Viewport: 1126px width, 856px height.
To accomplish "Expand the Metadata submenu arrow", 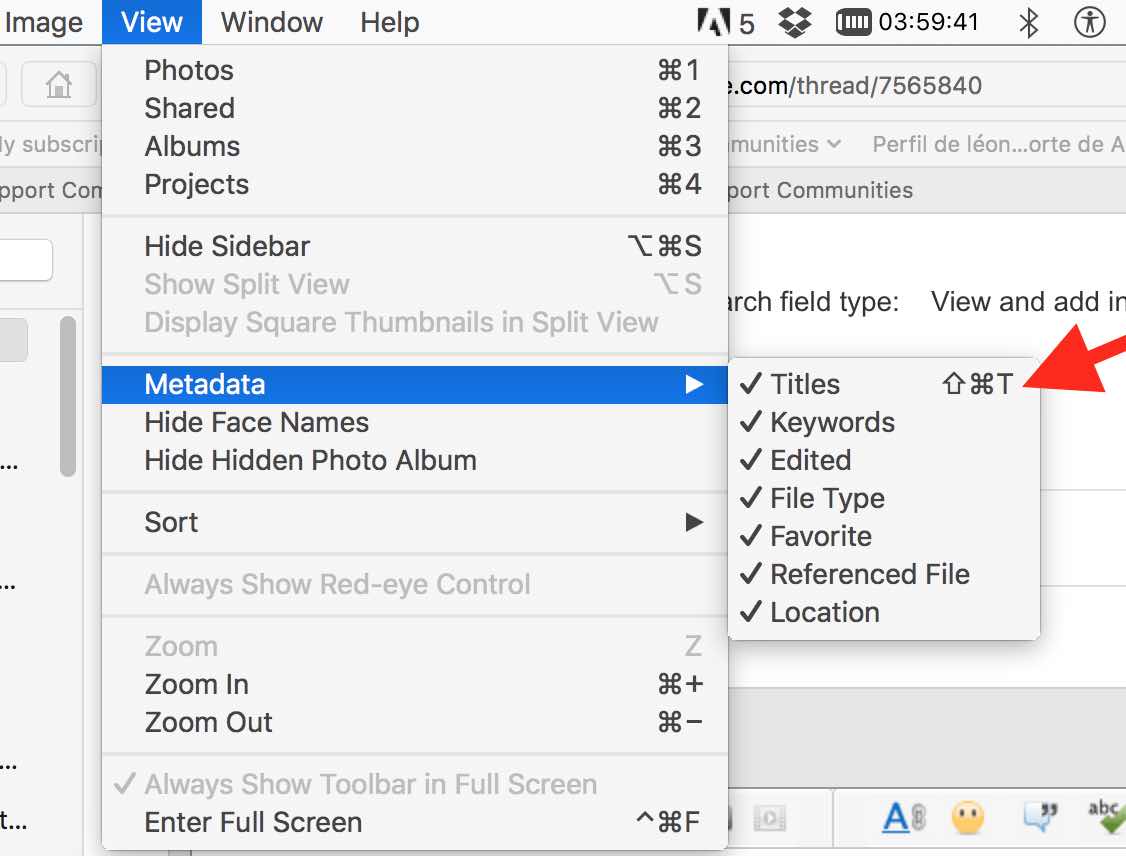I will click(693, 384).
